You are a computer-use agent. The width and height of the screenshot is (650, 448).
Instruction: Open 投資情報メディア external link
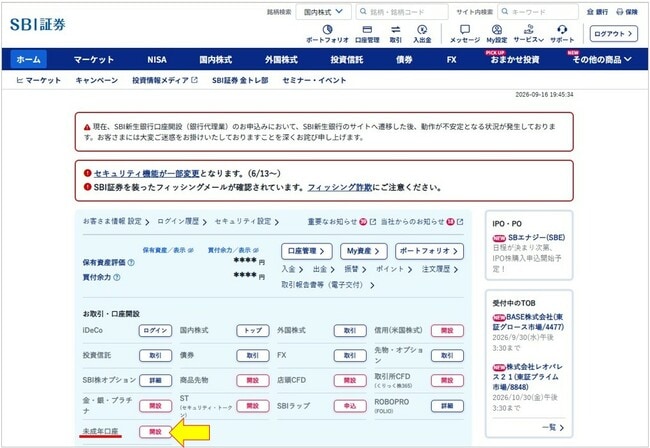coord(165,80)
